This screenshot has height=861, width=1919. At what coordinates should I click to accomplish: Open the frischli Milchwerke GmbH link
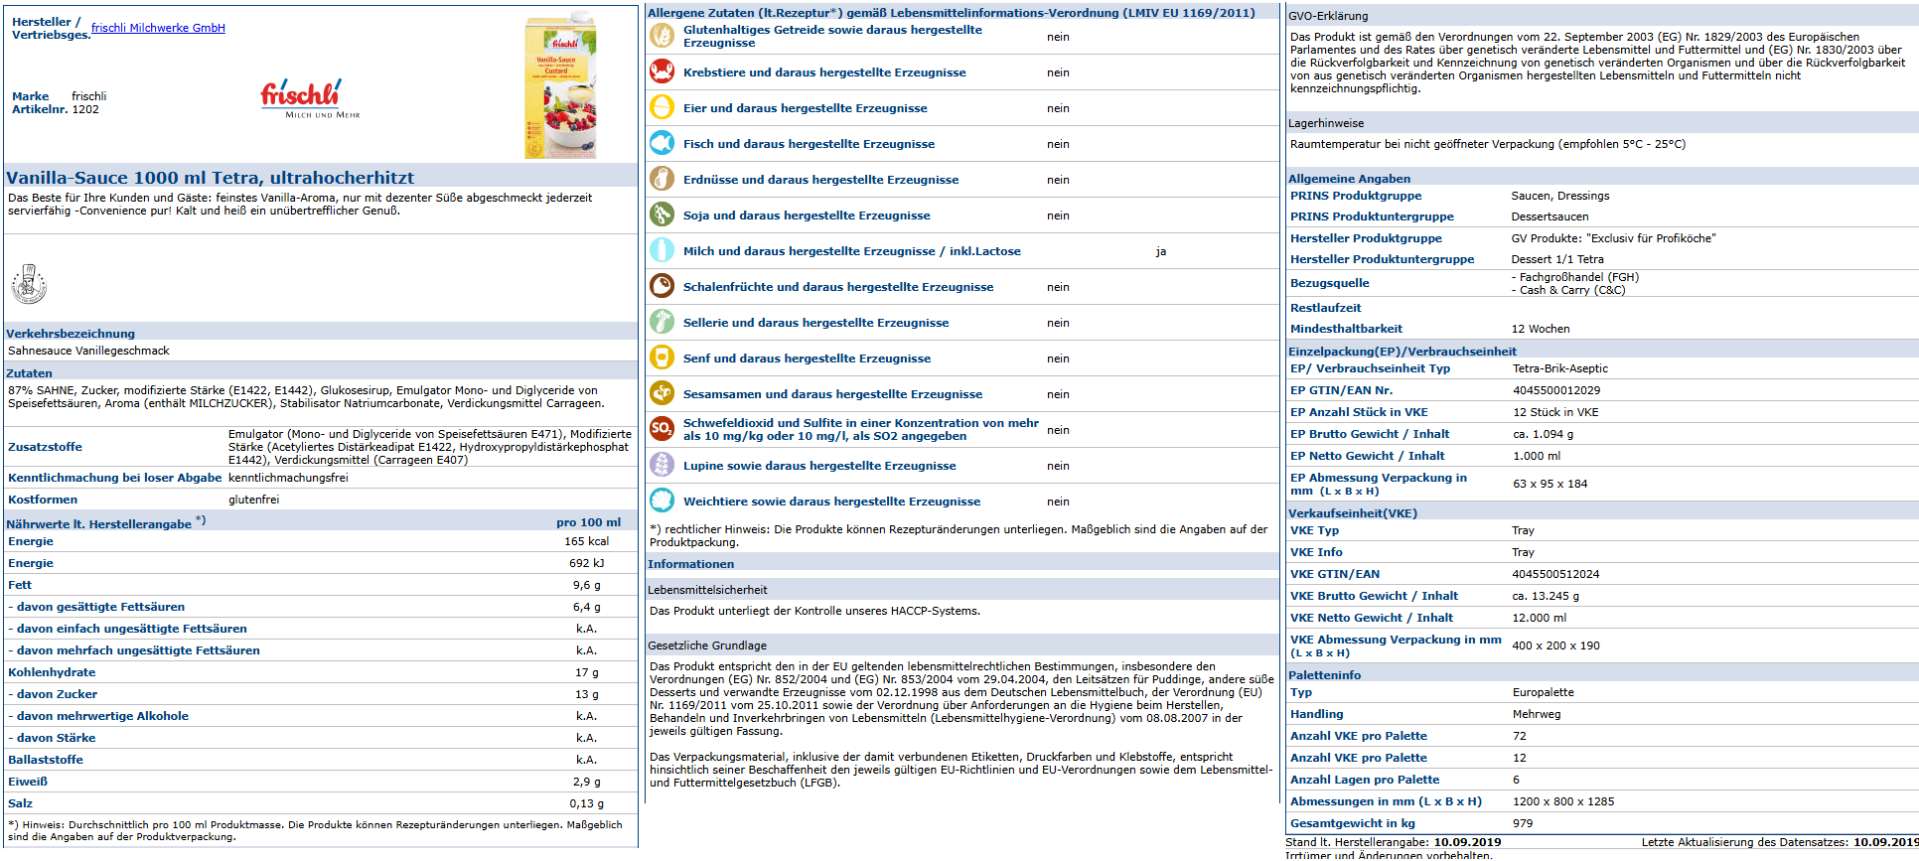[158, 28]
